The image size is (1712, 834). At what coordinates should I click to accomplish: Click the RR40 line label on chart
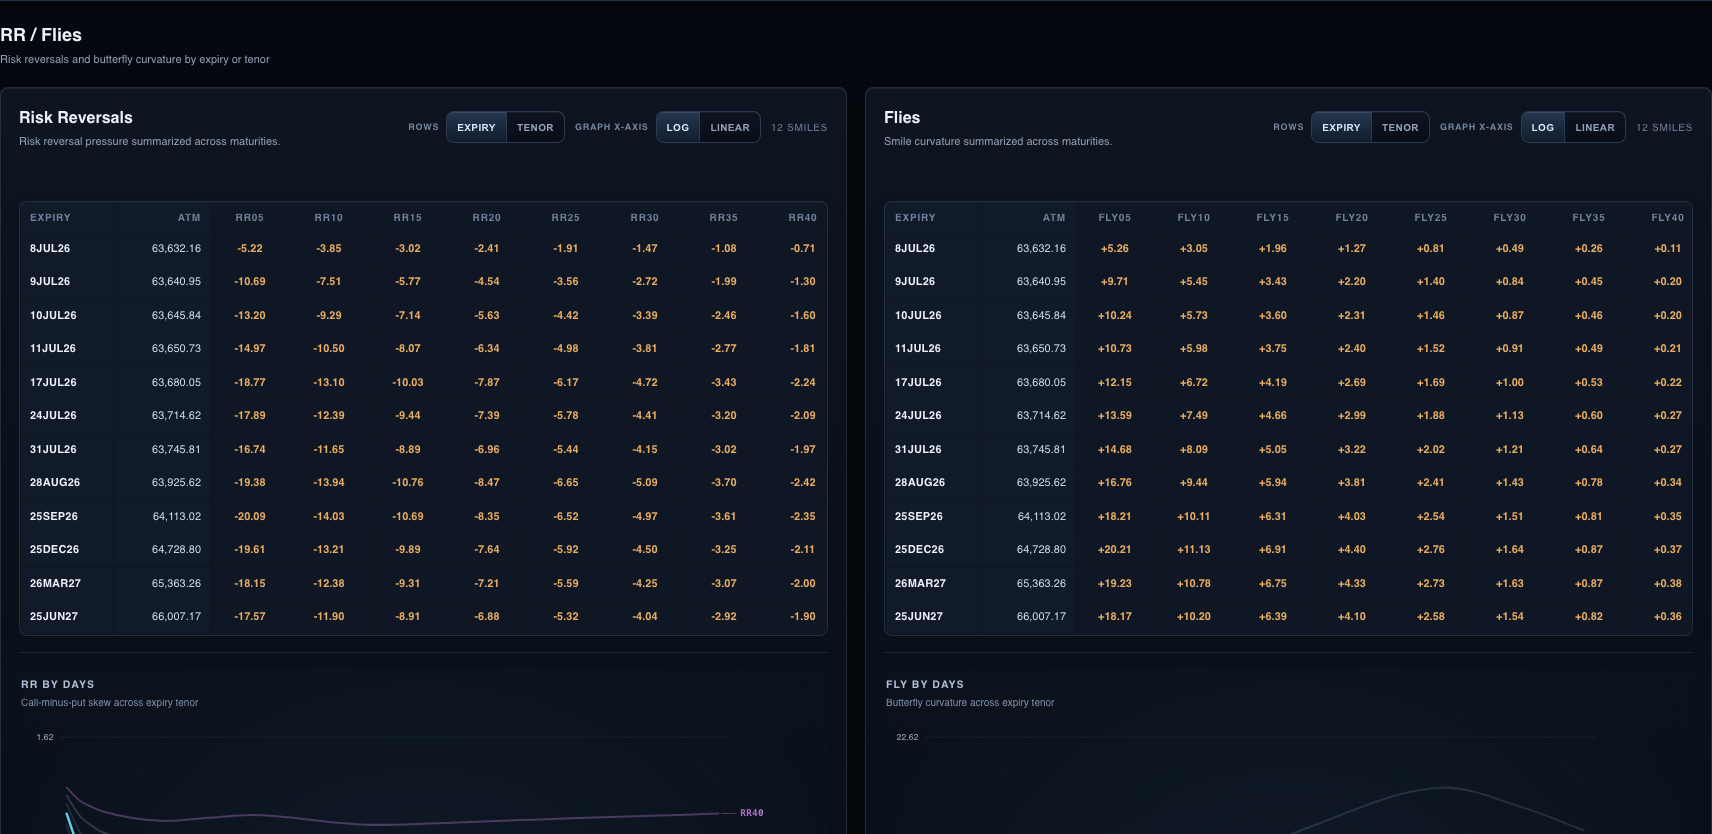coord(752,813)
